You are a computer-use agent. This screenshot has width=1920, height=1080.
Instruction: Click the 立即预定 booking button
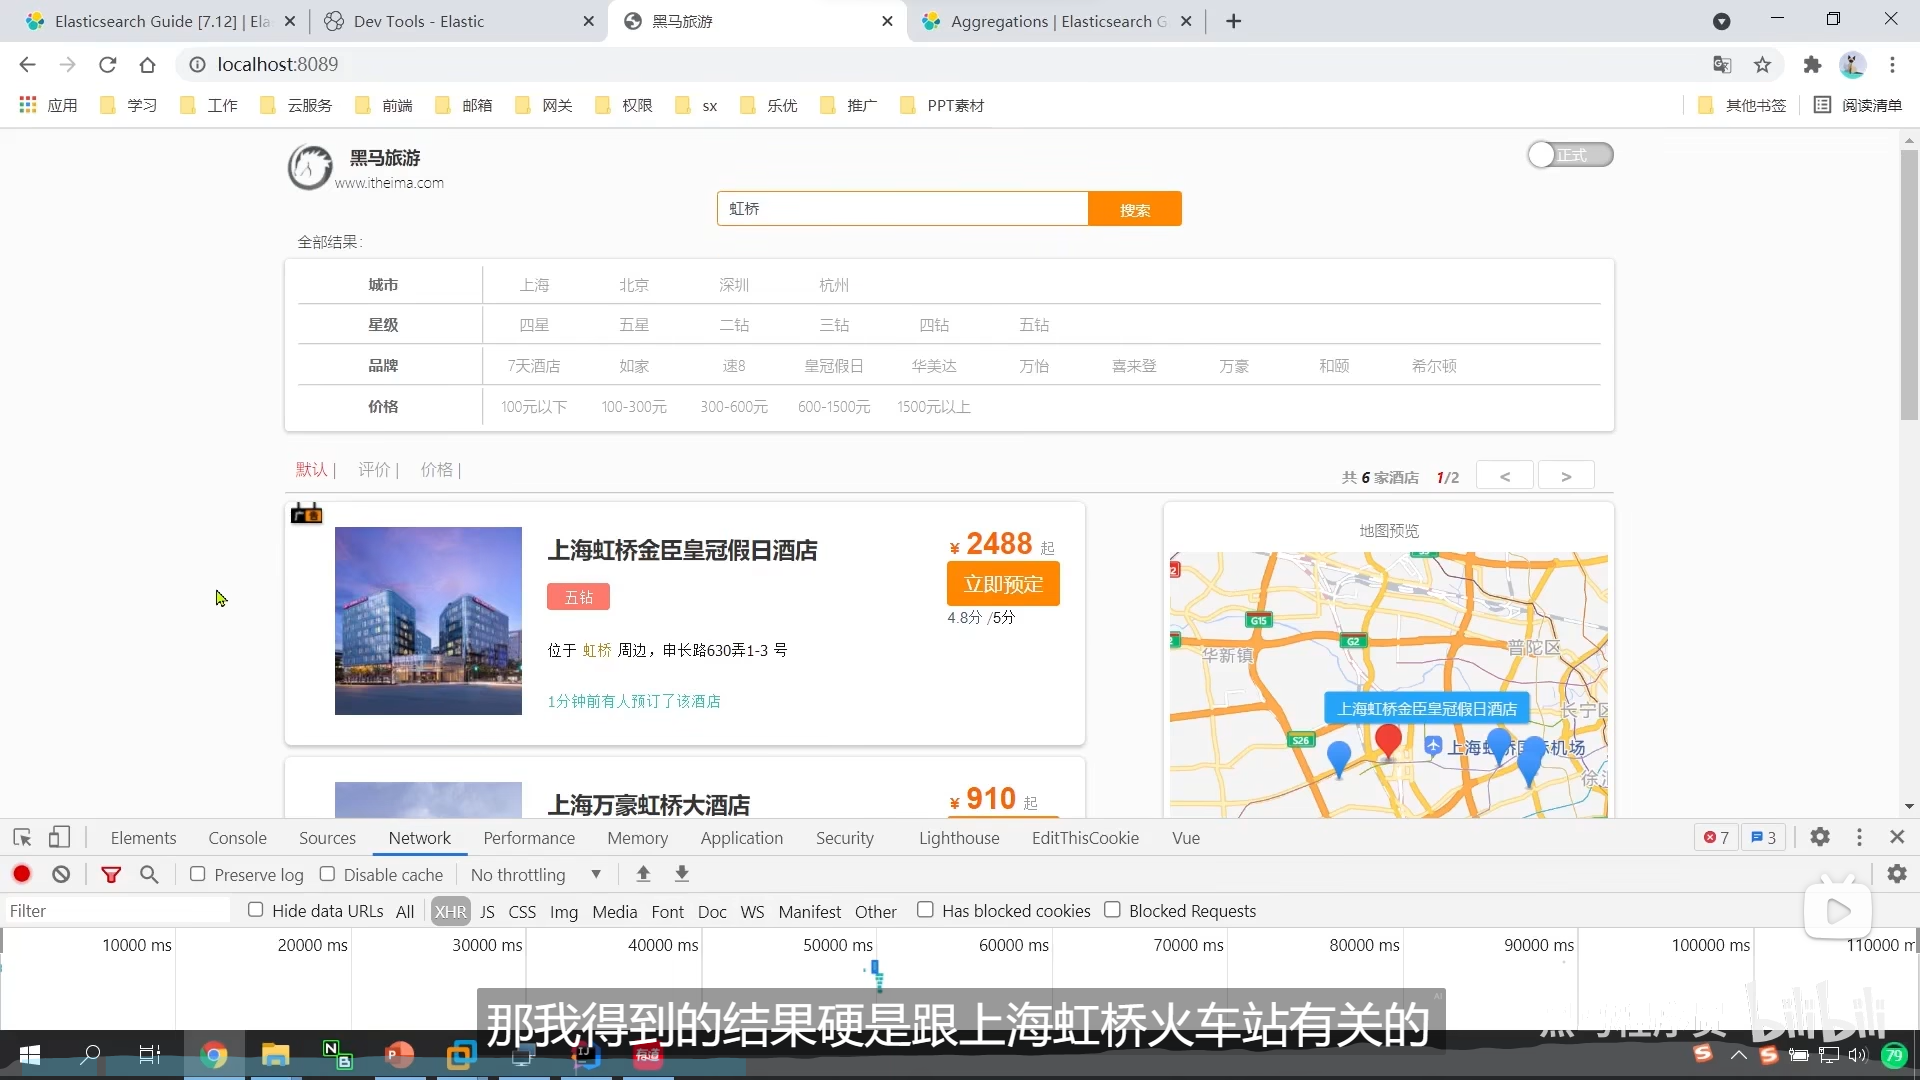[1003, 584]
